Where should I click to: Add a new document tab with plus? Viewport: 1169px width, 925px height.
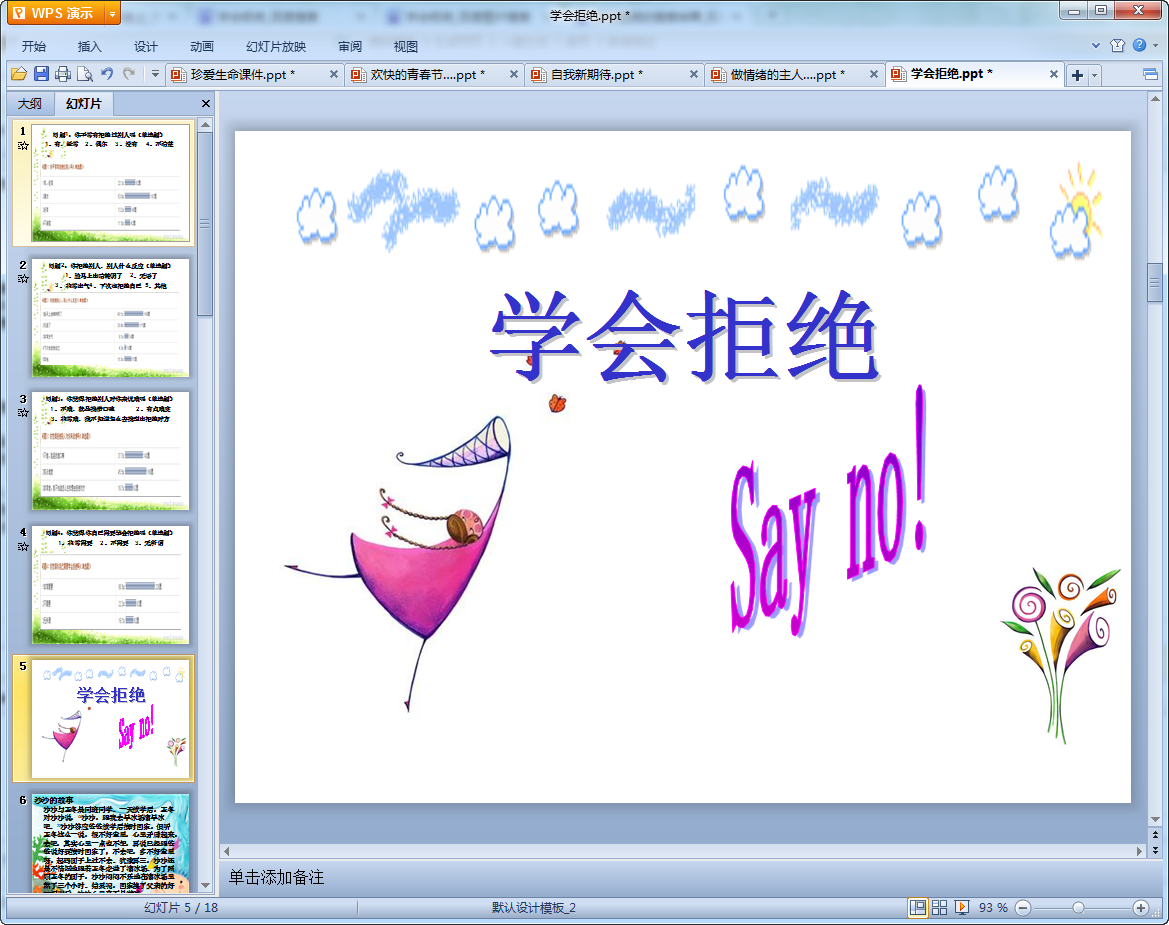tap(1077, 75)
